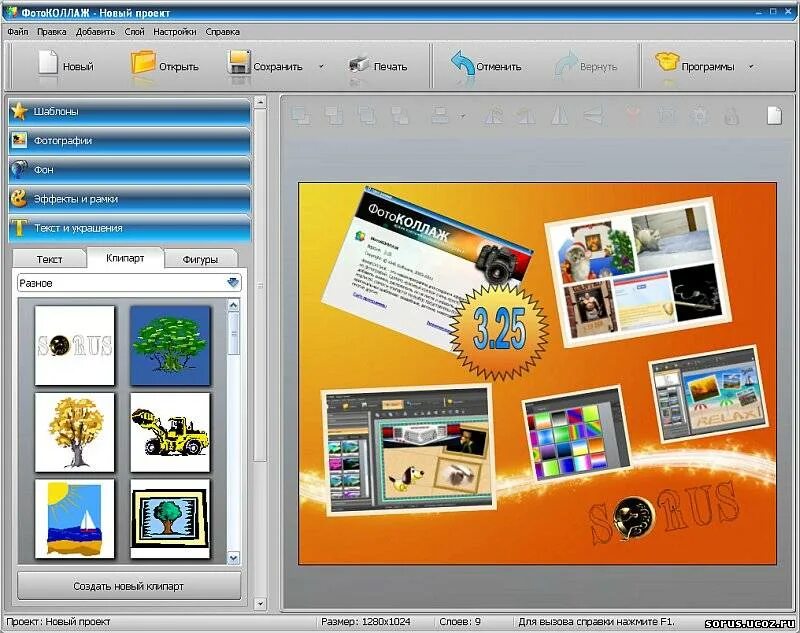
Task: Click left panel scroll-down arrow
Action: 260,604
